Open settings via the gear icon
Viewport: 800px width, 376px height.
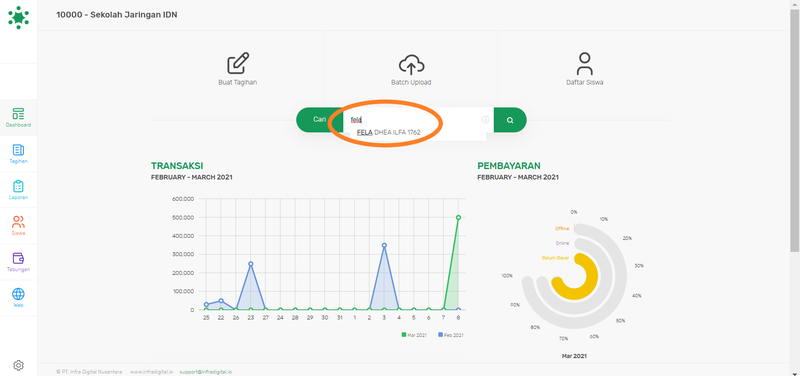pyautogui.click(x=18, y=365)
